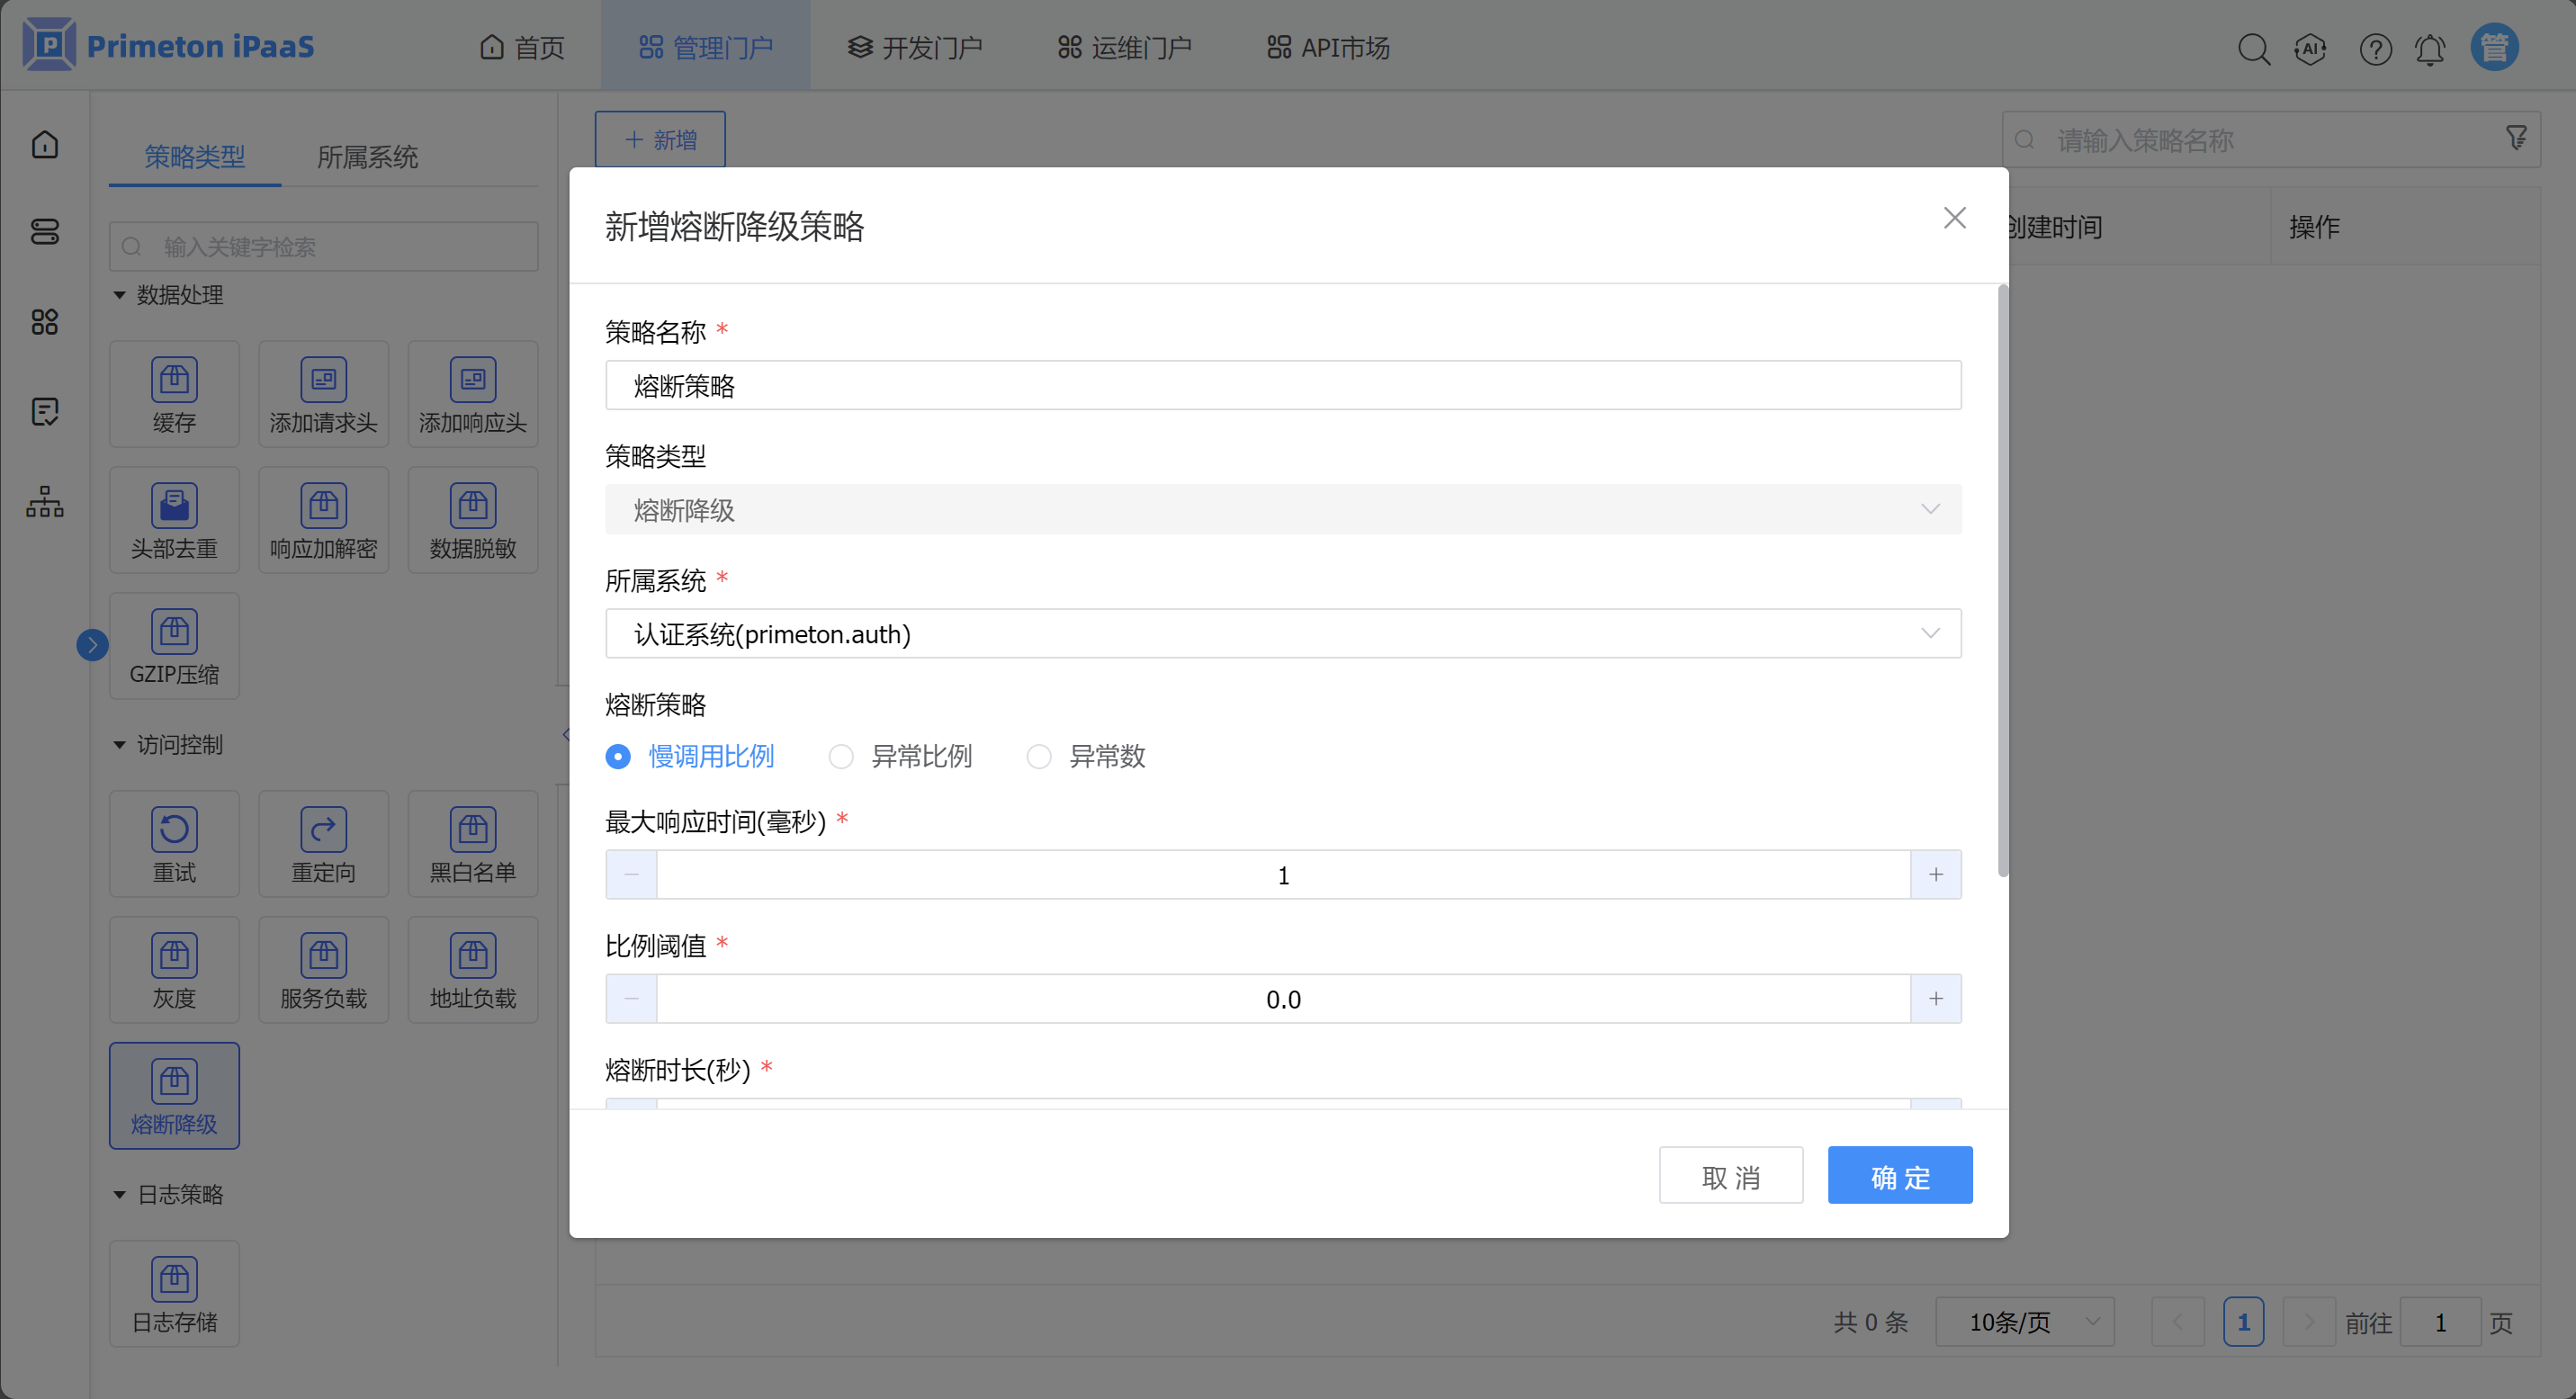
Task: Click the 取消 button
Action: coord(1730,1176)
